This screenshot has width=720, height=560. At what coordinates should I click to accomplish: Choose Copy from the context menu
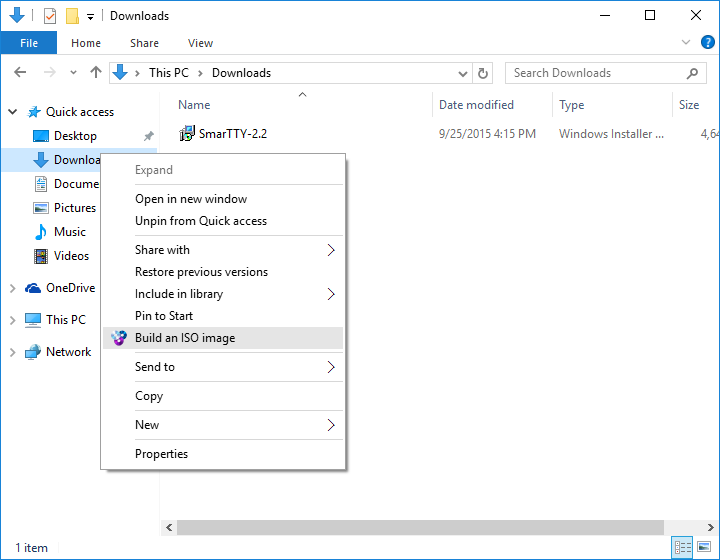pyautogui.click(x=223, y=396)
